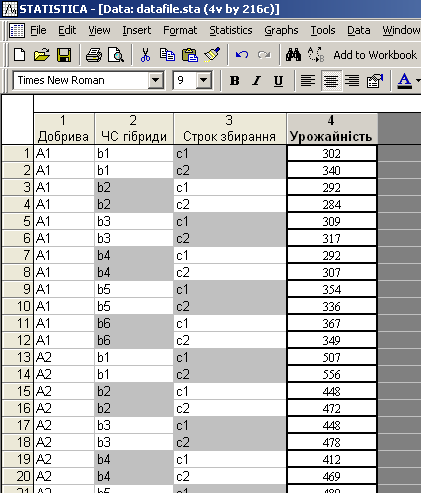Select column header 1 Добрива
Viewport: 421px width, 493px height.
(x=63, y=129)
